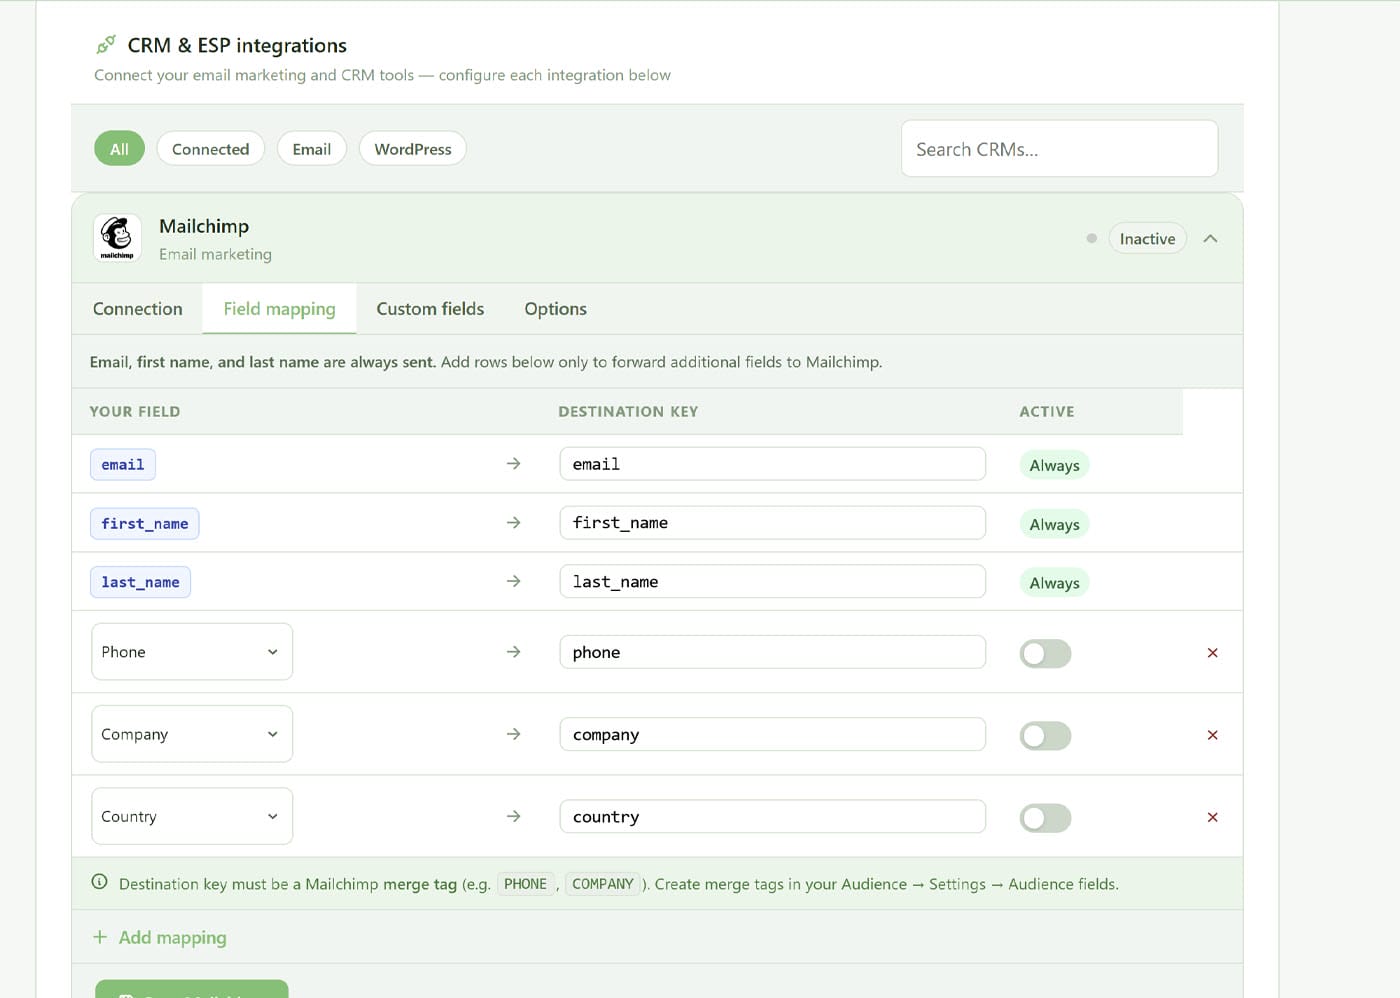Edit the country destination key field
Screen dimensions: 1400x998
(x=773, y=816)
